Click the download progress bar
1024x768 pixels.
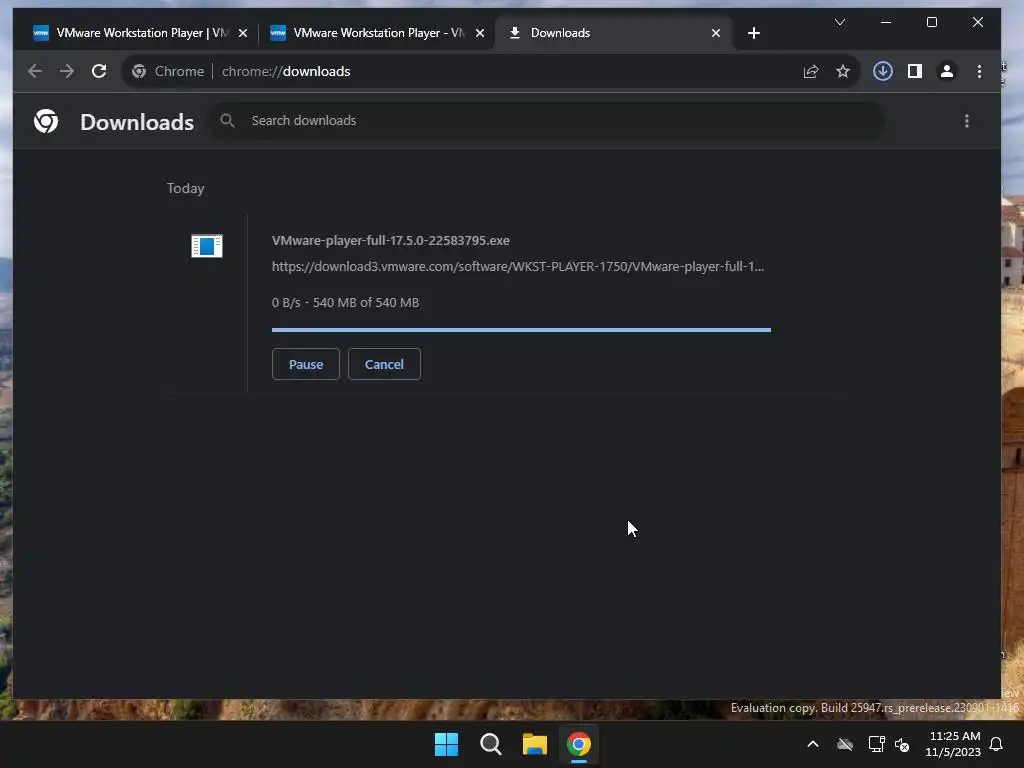[x=521, y=330]
